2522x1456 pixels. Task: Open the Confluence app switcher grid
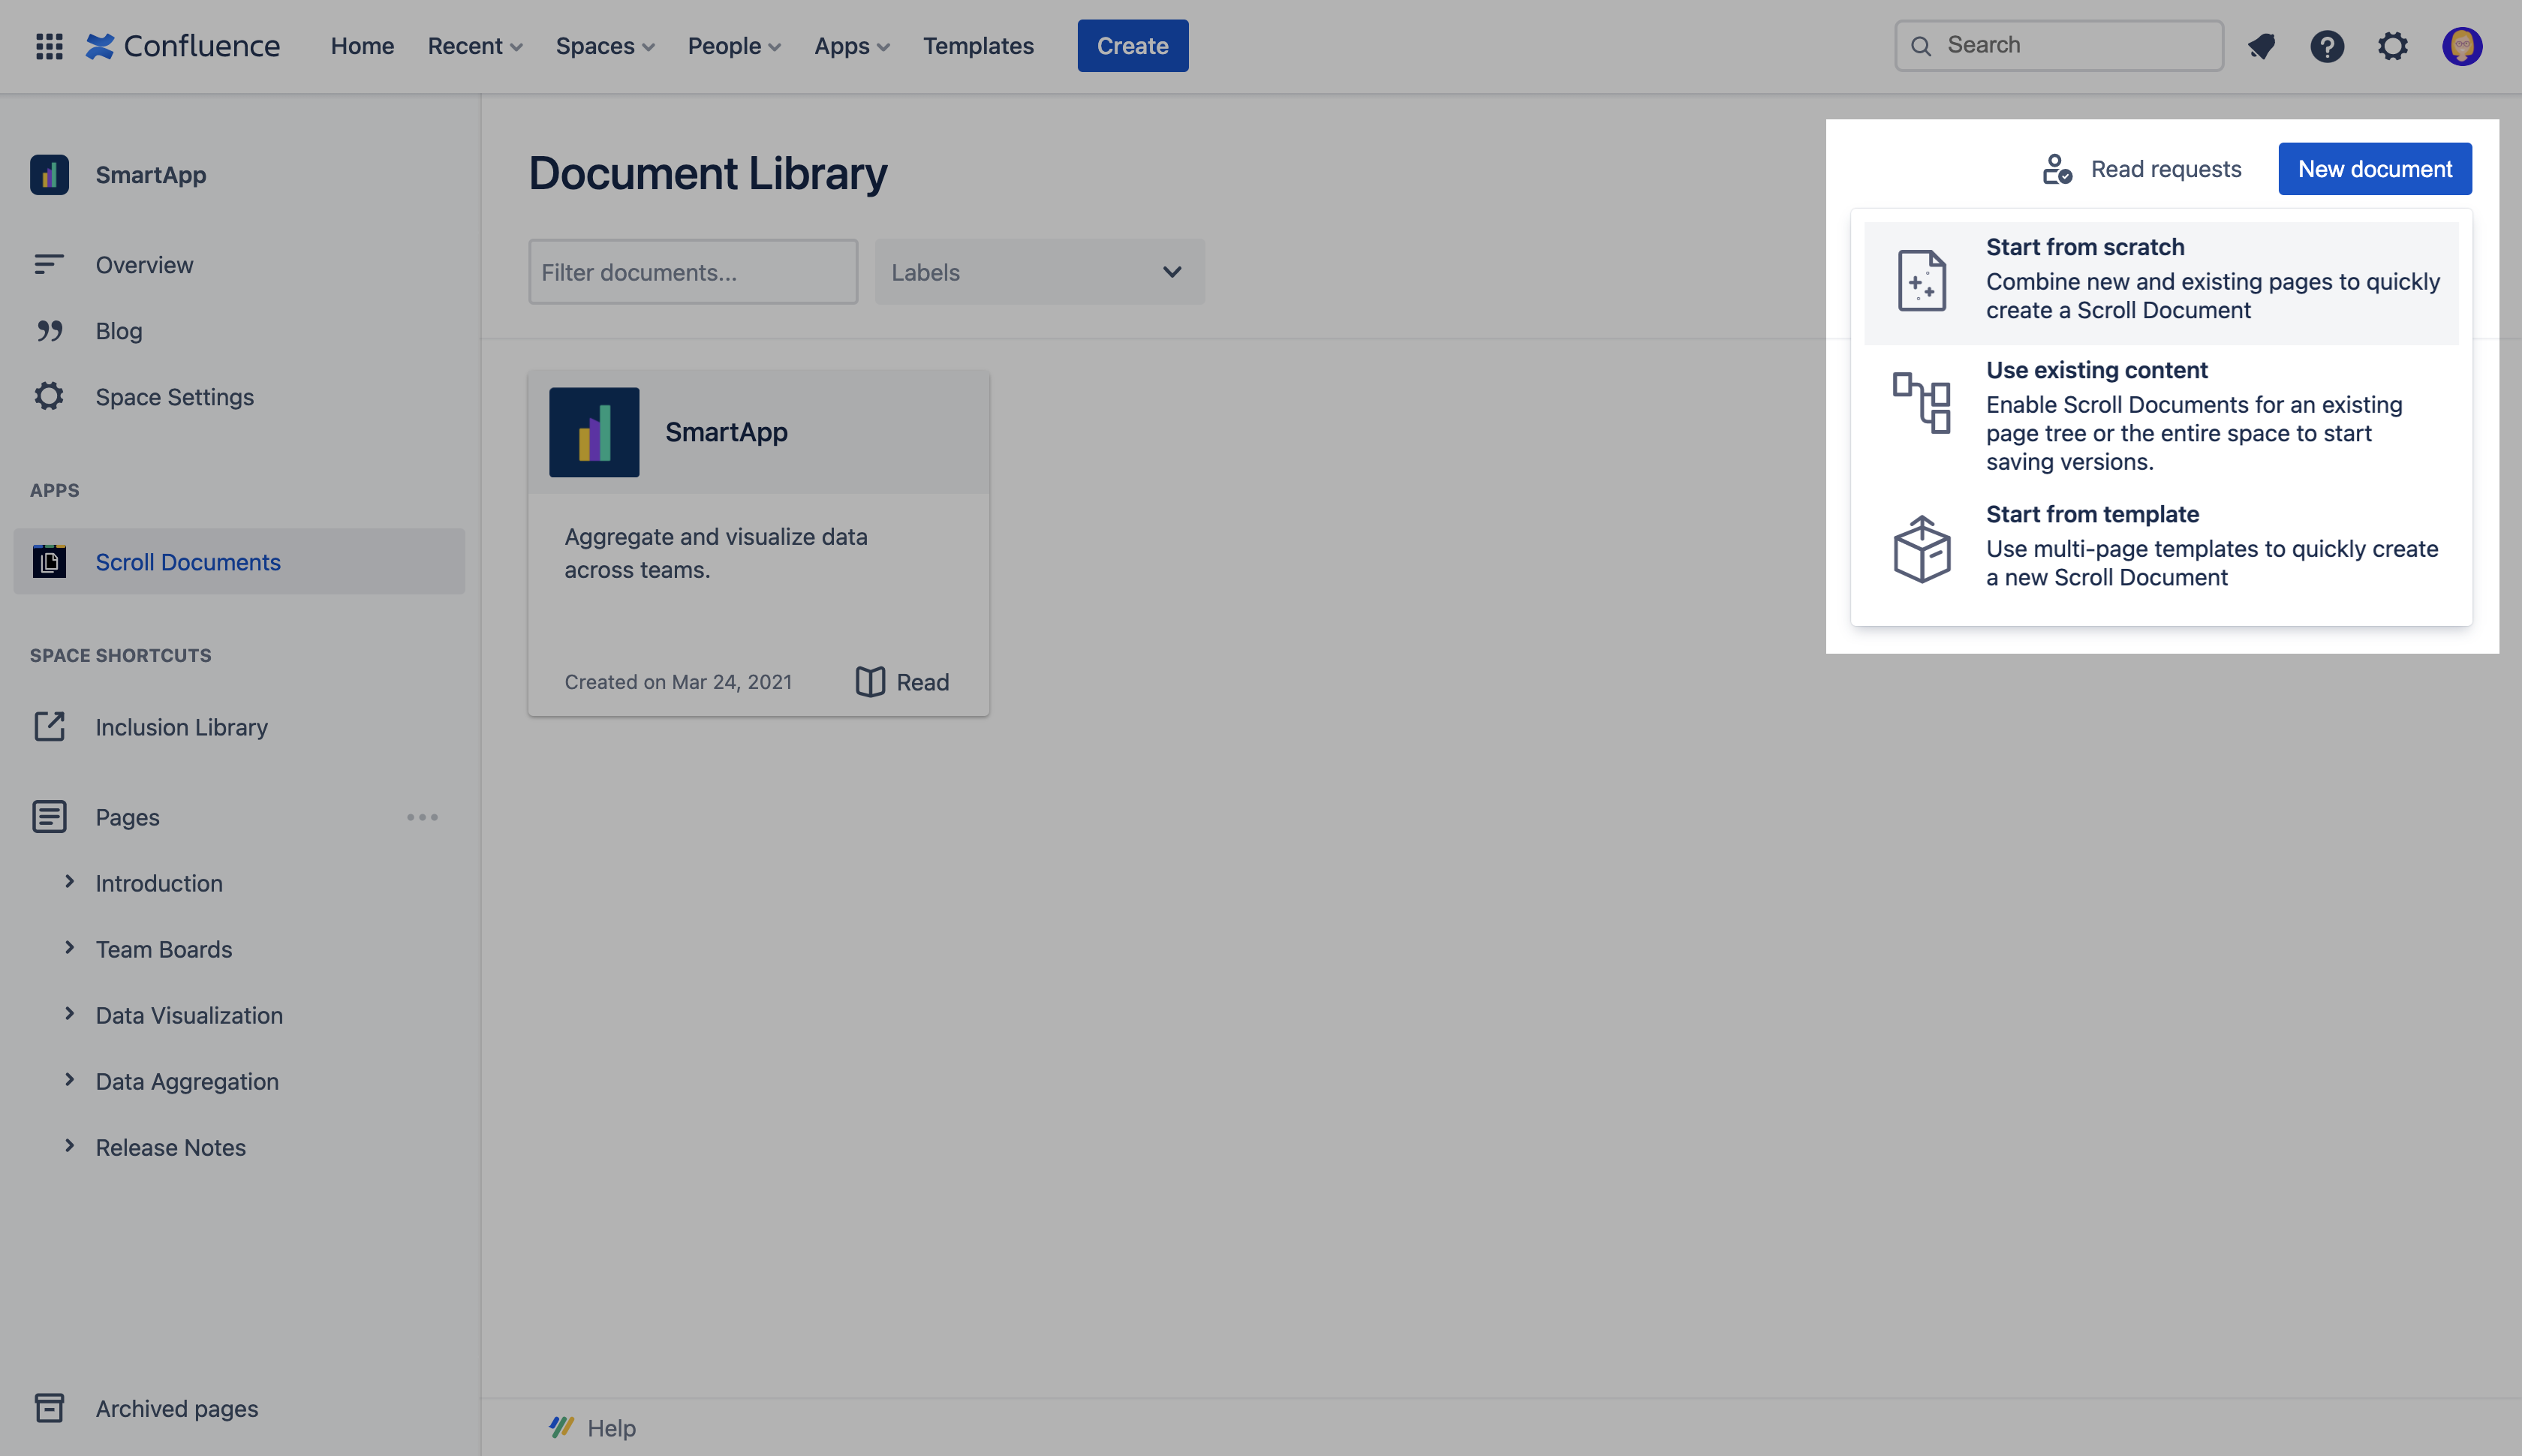point(48,45)
